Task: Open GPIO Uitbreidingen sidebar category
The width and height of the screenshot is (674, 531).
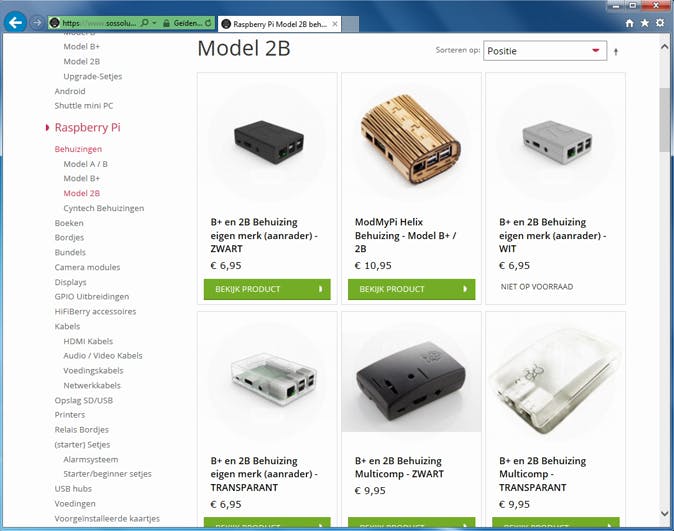Action: (x=92, y=297)
